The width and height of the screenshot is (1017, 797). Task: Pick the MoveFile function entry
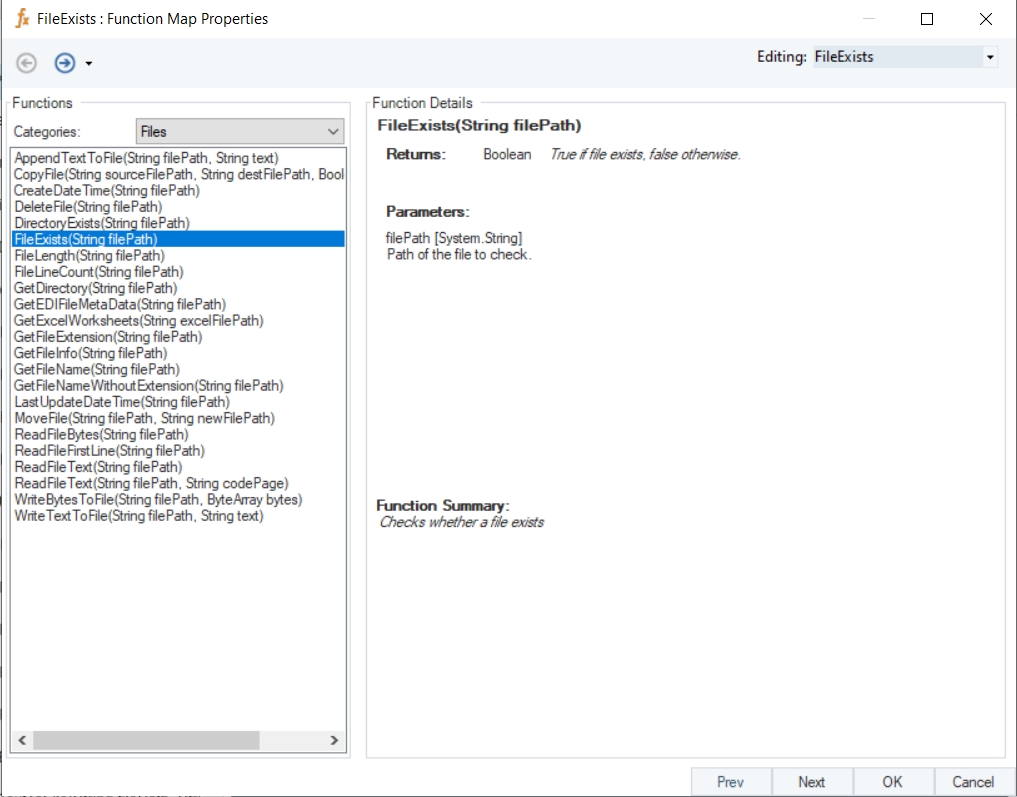[144, 418]
